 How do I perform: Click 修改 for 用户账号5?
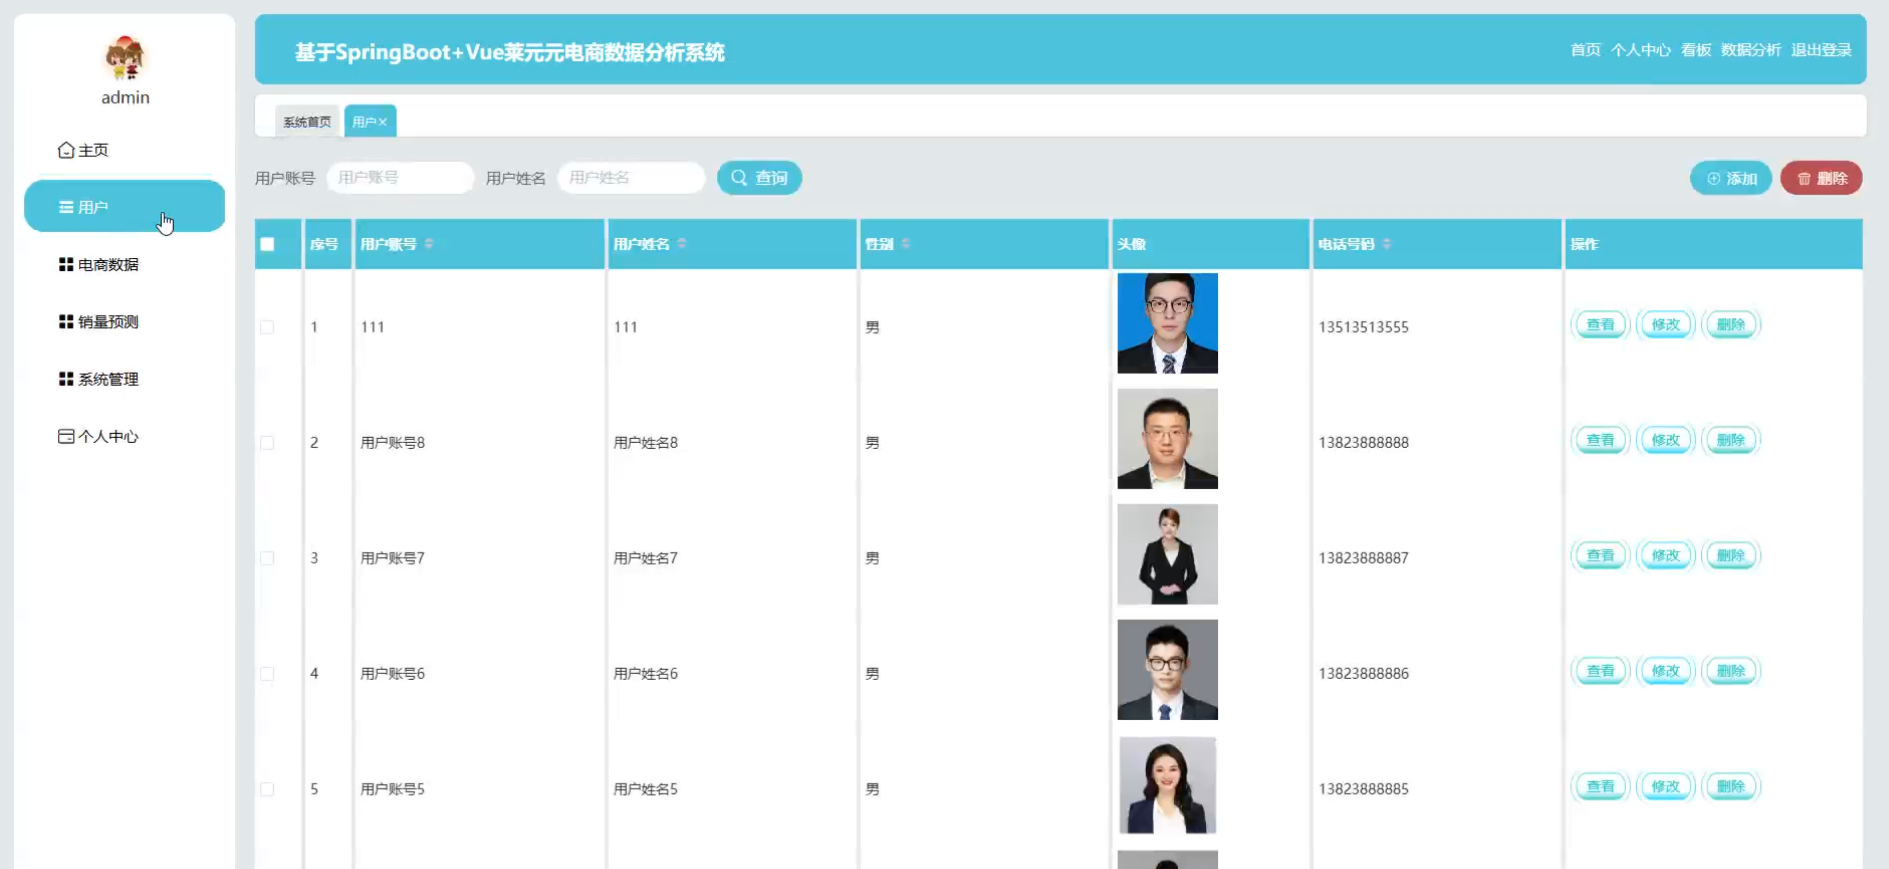pos(1666,787)
